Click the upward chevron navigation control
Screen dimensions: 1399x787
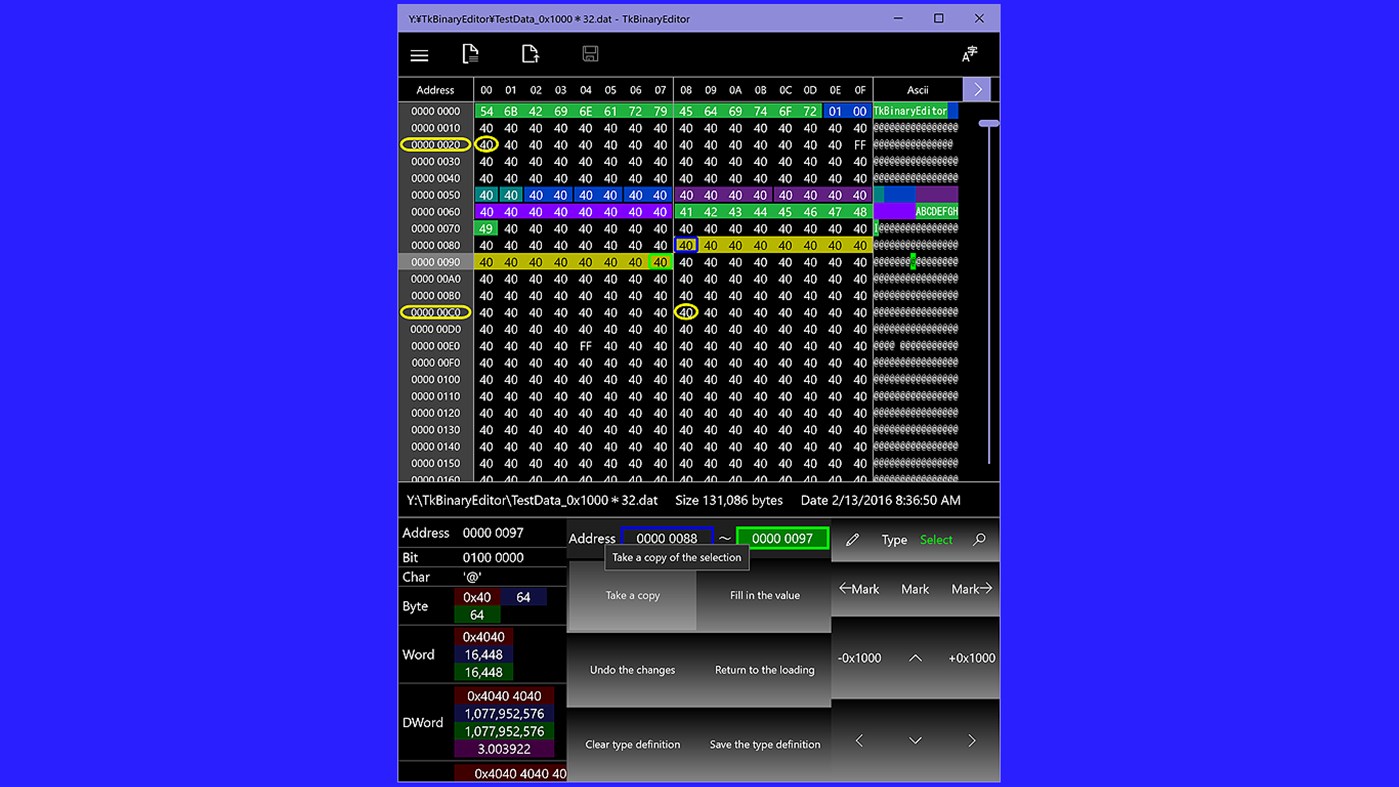pos(913,658)
